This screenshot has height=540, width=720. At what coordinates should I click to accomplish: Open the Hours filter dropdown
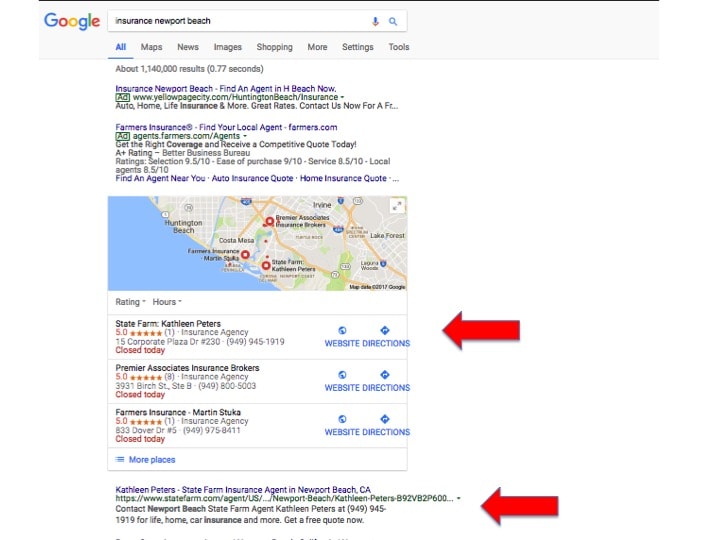point(167,302)
